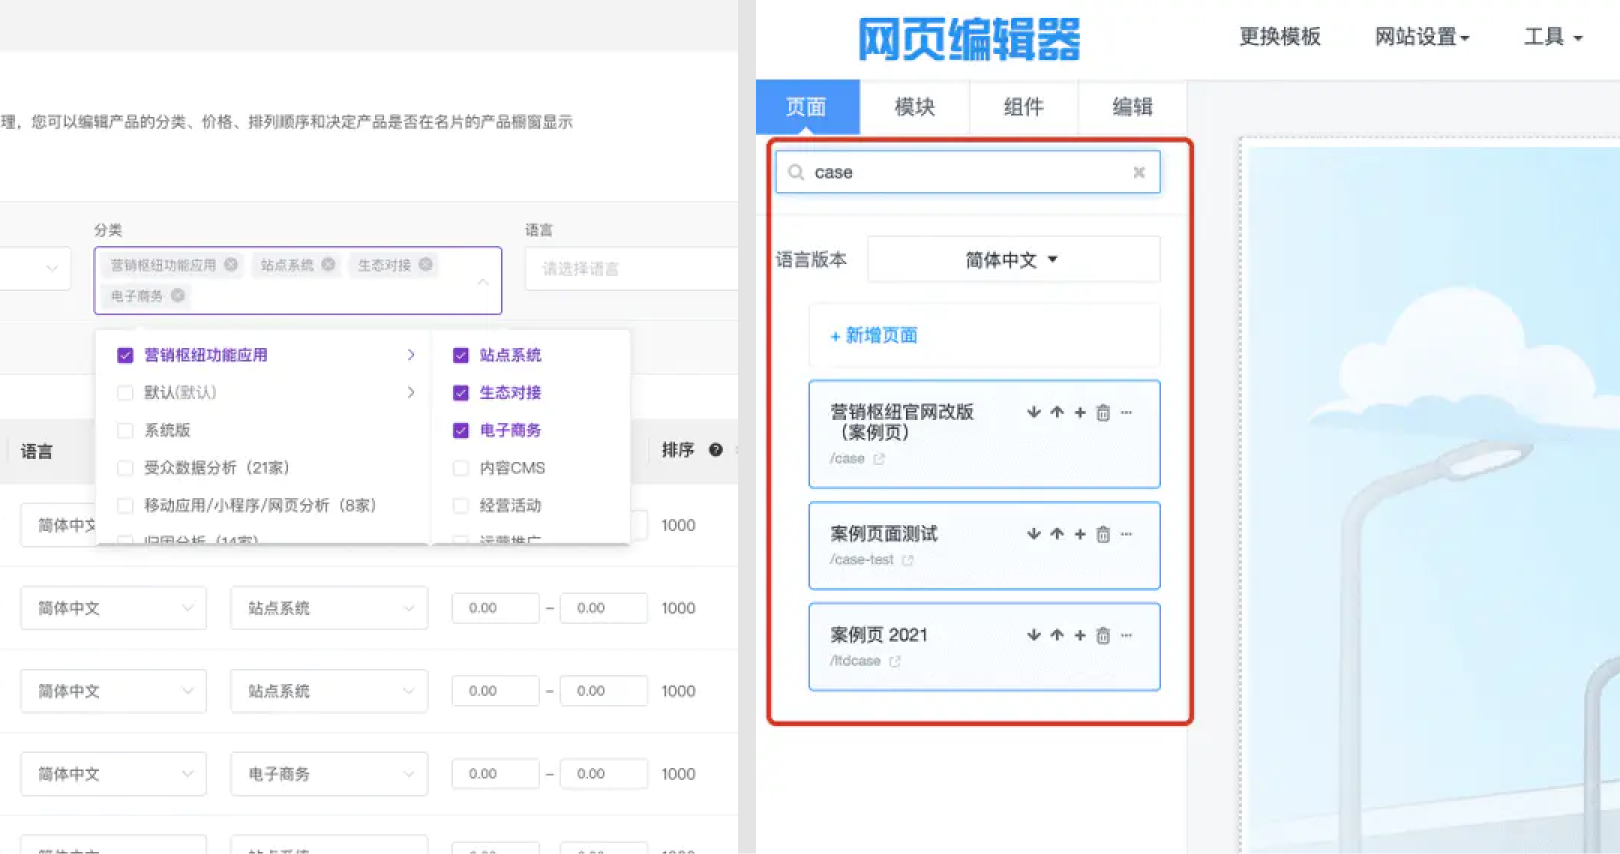The height and width of the screenshot is (854, 1620).
Task: Click the plus icon on 营销枢纽官网改版 card
Action: (x=1080, y=412)
